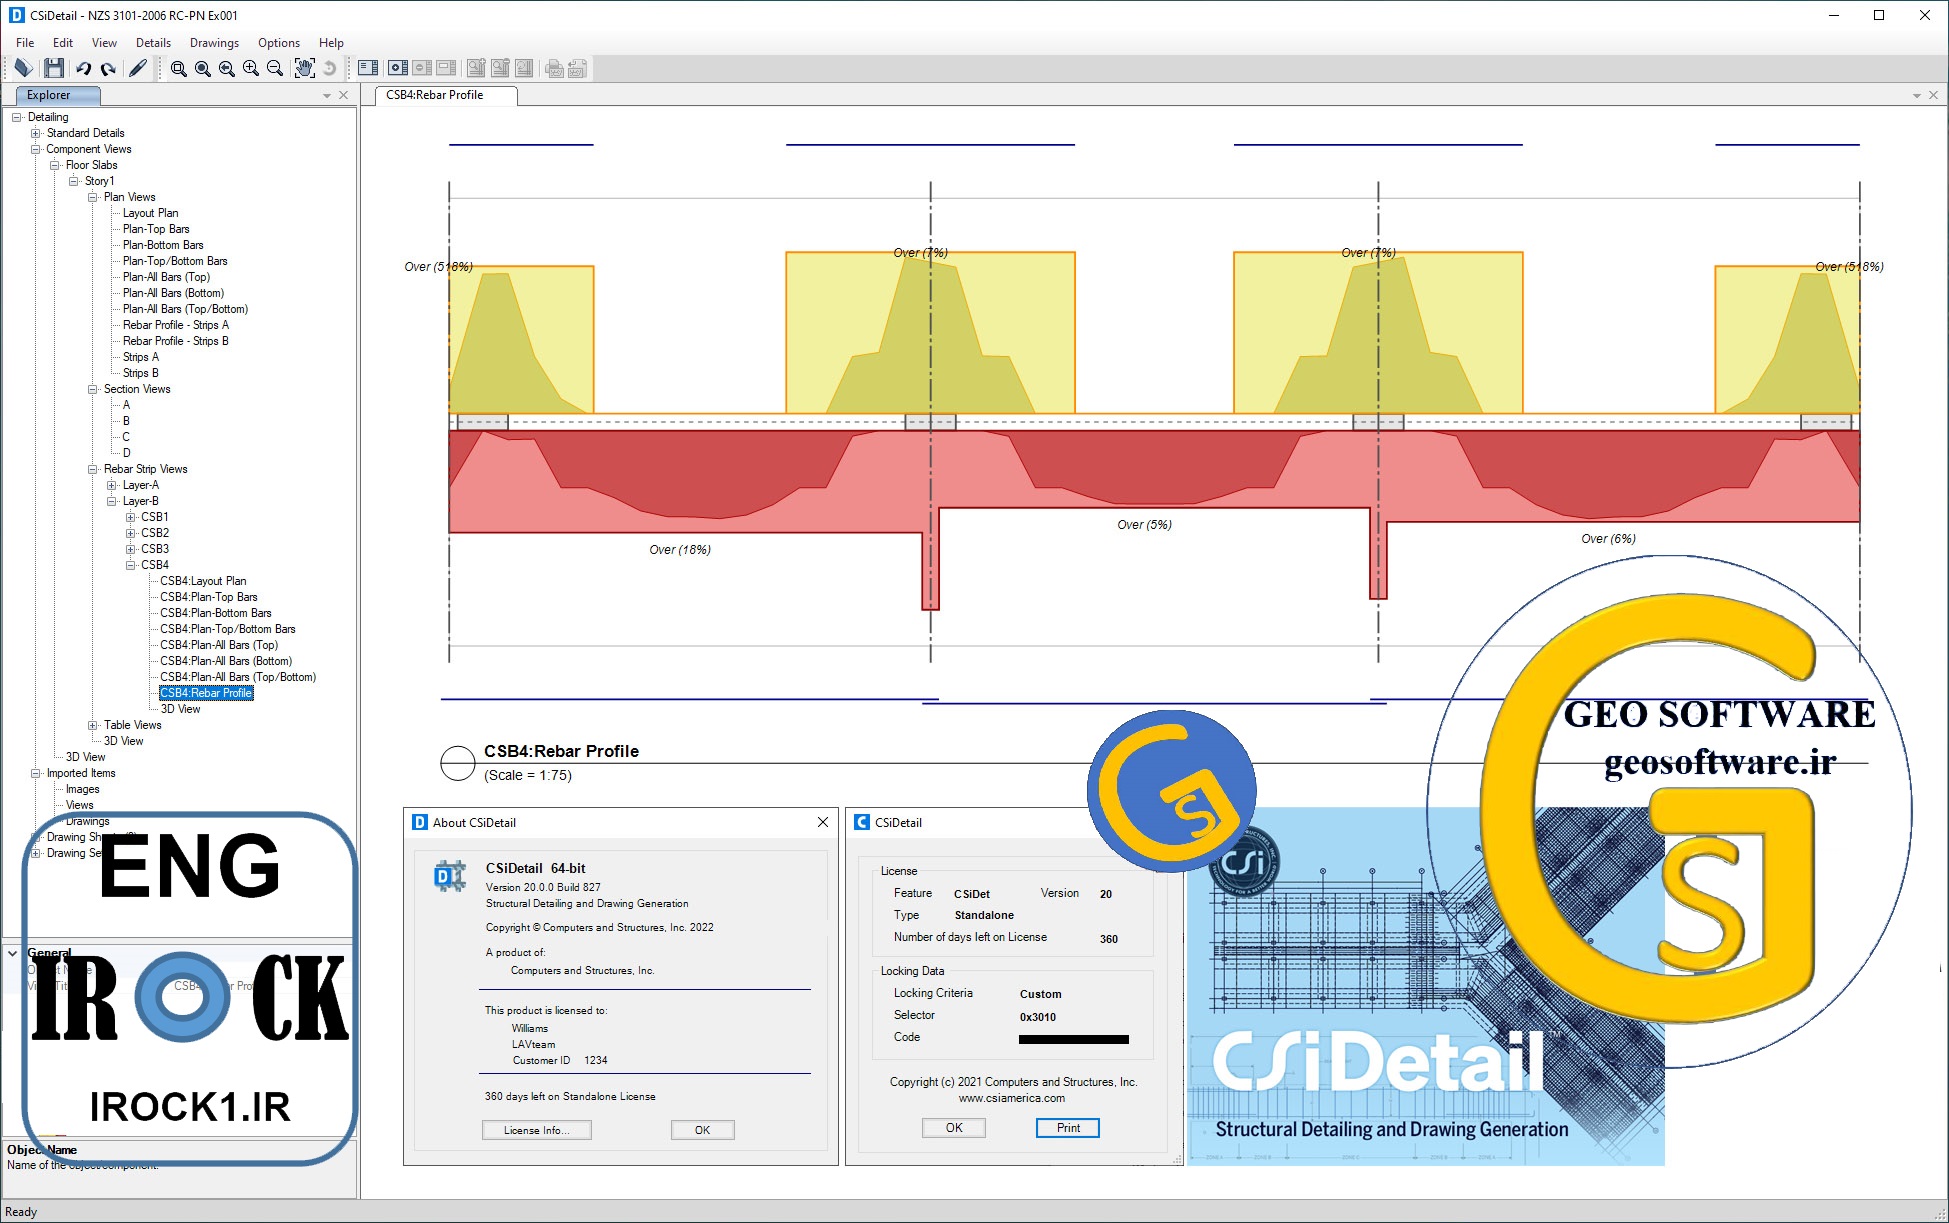Open the View menu
1949x1223 pixels.
click(104, 43)
